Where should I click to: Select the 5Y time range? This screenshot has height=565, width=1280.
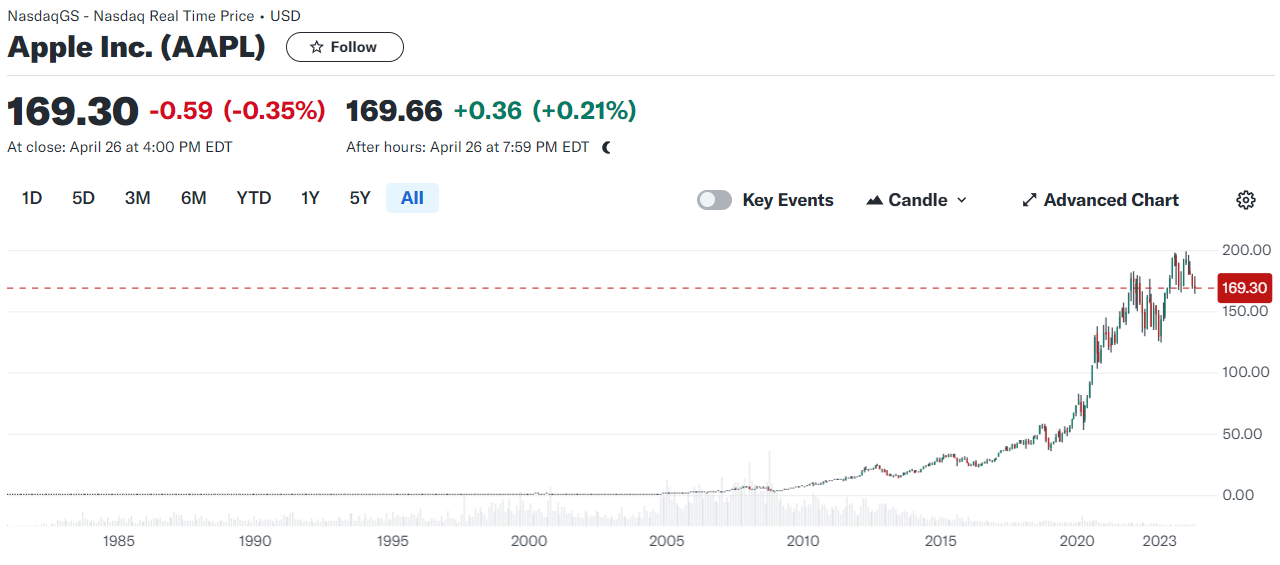click(360, 198)
